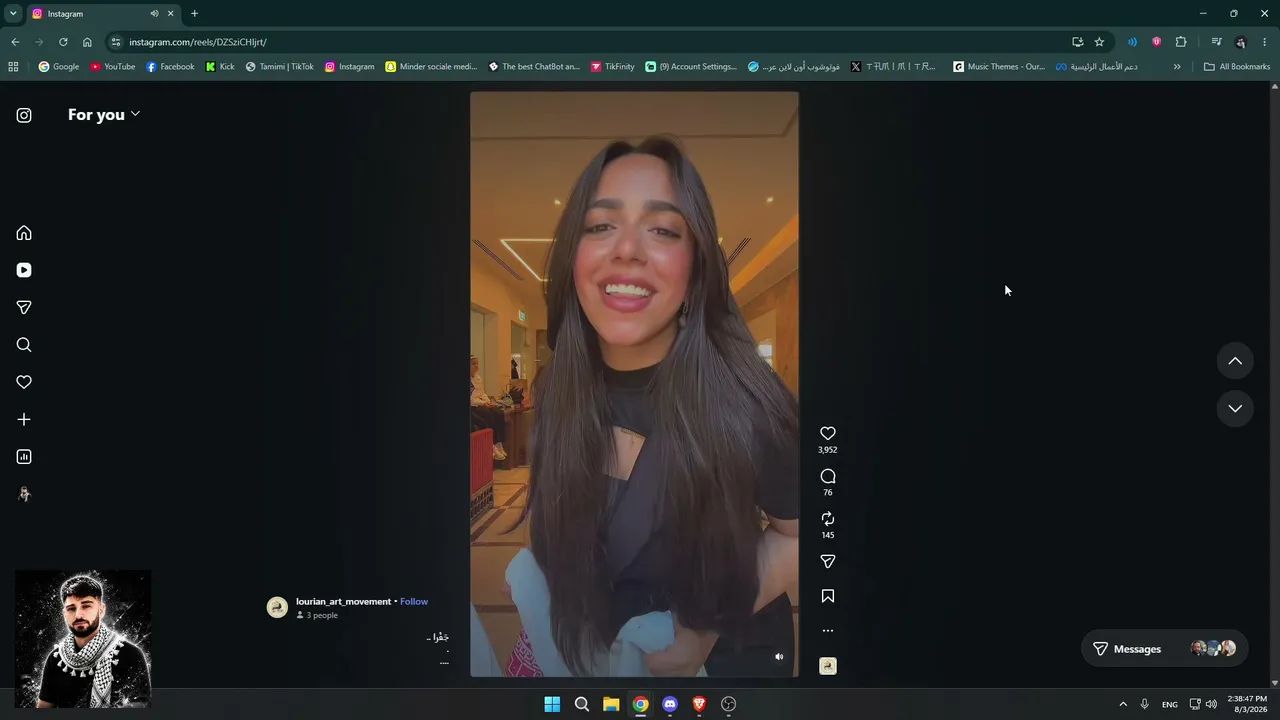The image size is (1280, 720).
Task: Click the browser home button
Action: point(87,42)
